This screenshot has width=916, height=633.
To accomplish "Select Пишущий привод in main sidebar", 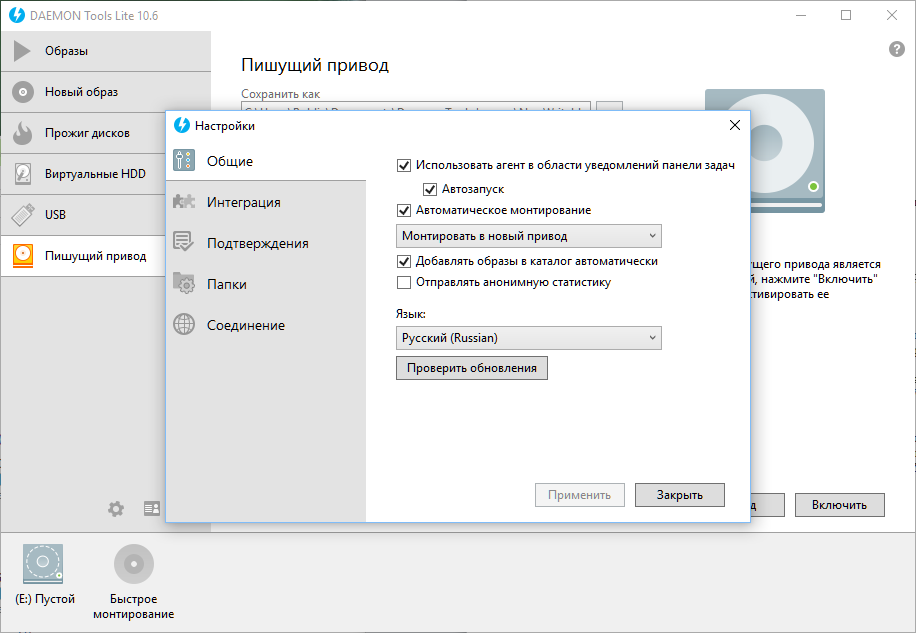I will tap(84, 256).
